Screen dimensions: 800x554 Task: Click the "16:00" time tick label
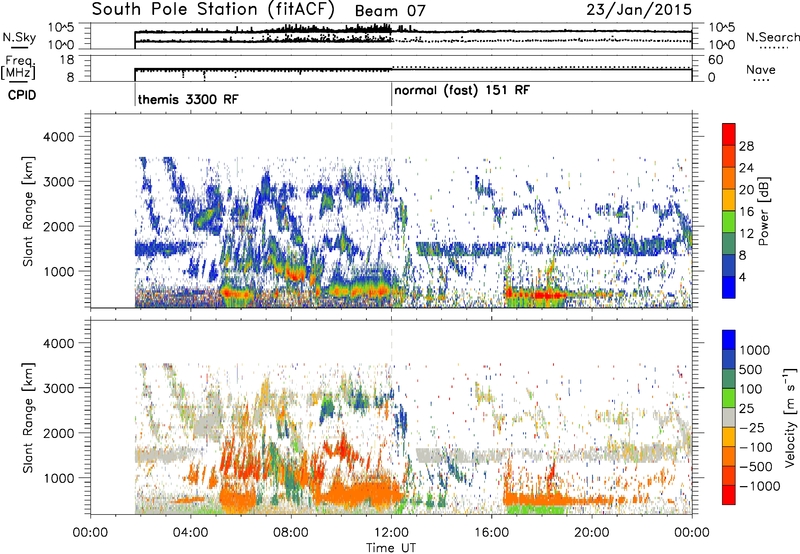(x=491, y=533)
